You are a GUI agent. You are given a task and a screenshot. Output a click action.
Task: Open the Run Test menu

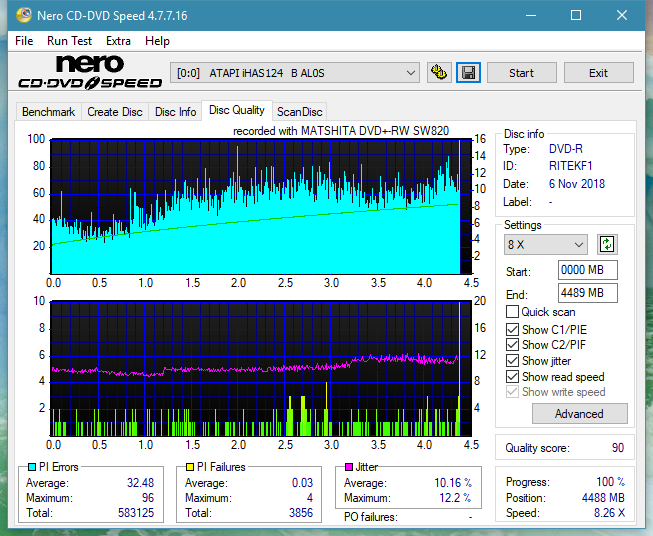click(x=70, y=41)
